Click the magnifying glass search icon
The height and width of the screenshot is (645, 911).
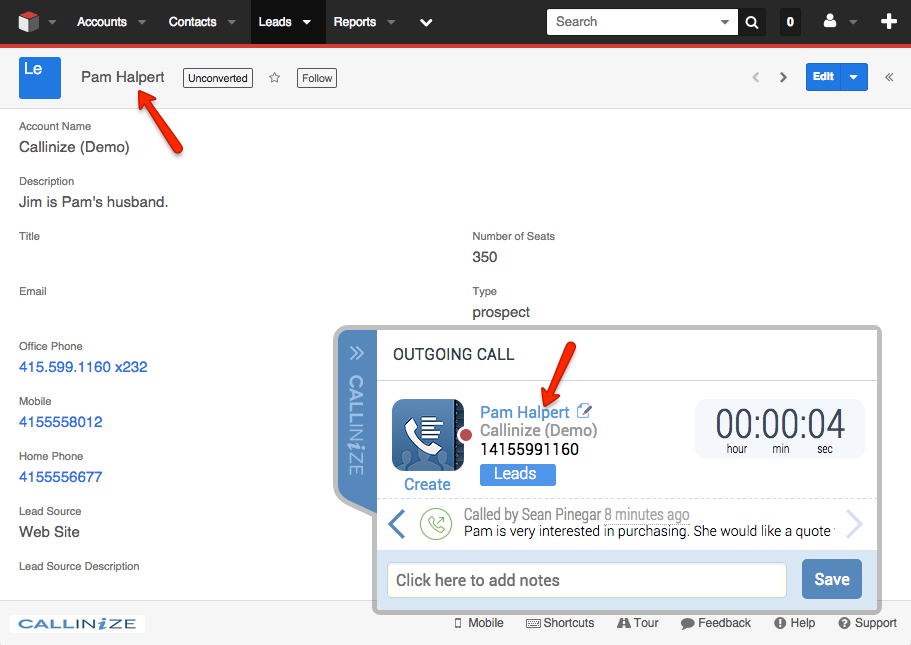coord(752,22)
